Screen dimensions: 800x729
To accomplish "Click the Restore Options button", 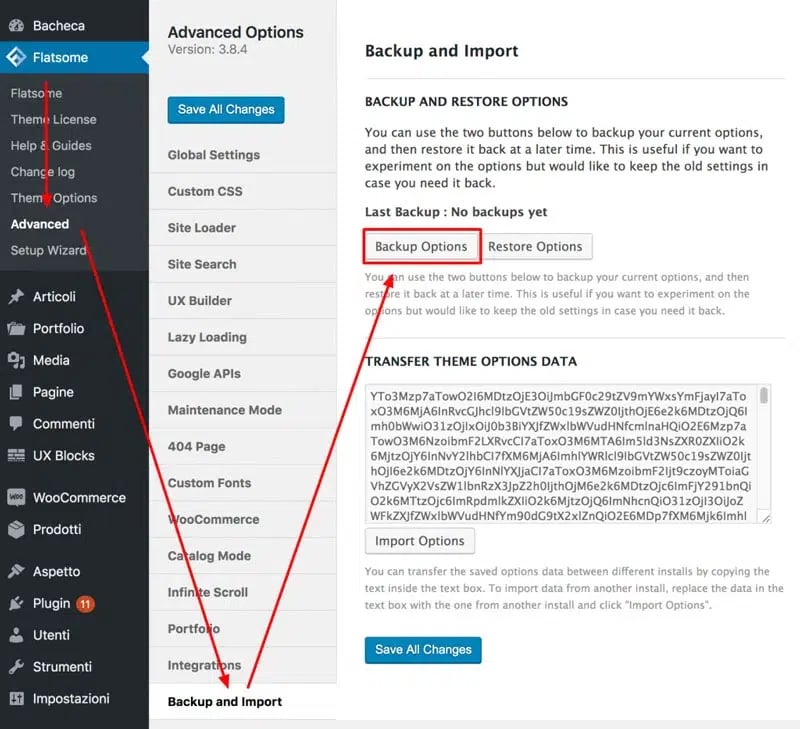I will (535, 247).
